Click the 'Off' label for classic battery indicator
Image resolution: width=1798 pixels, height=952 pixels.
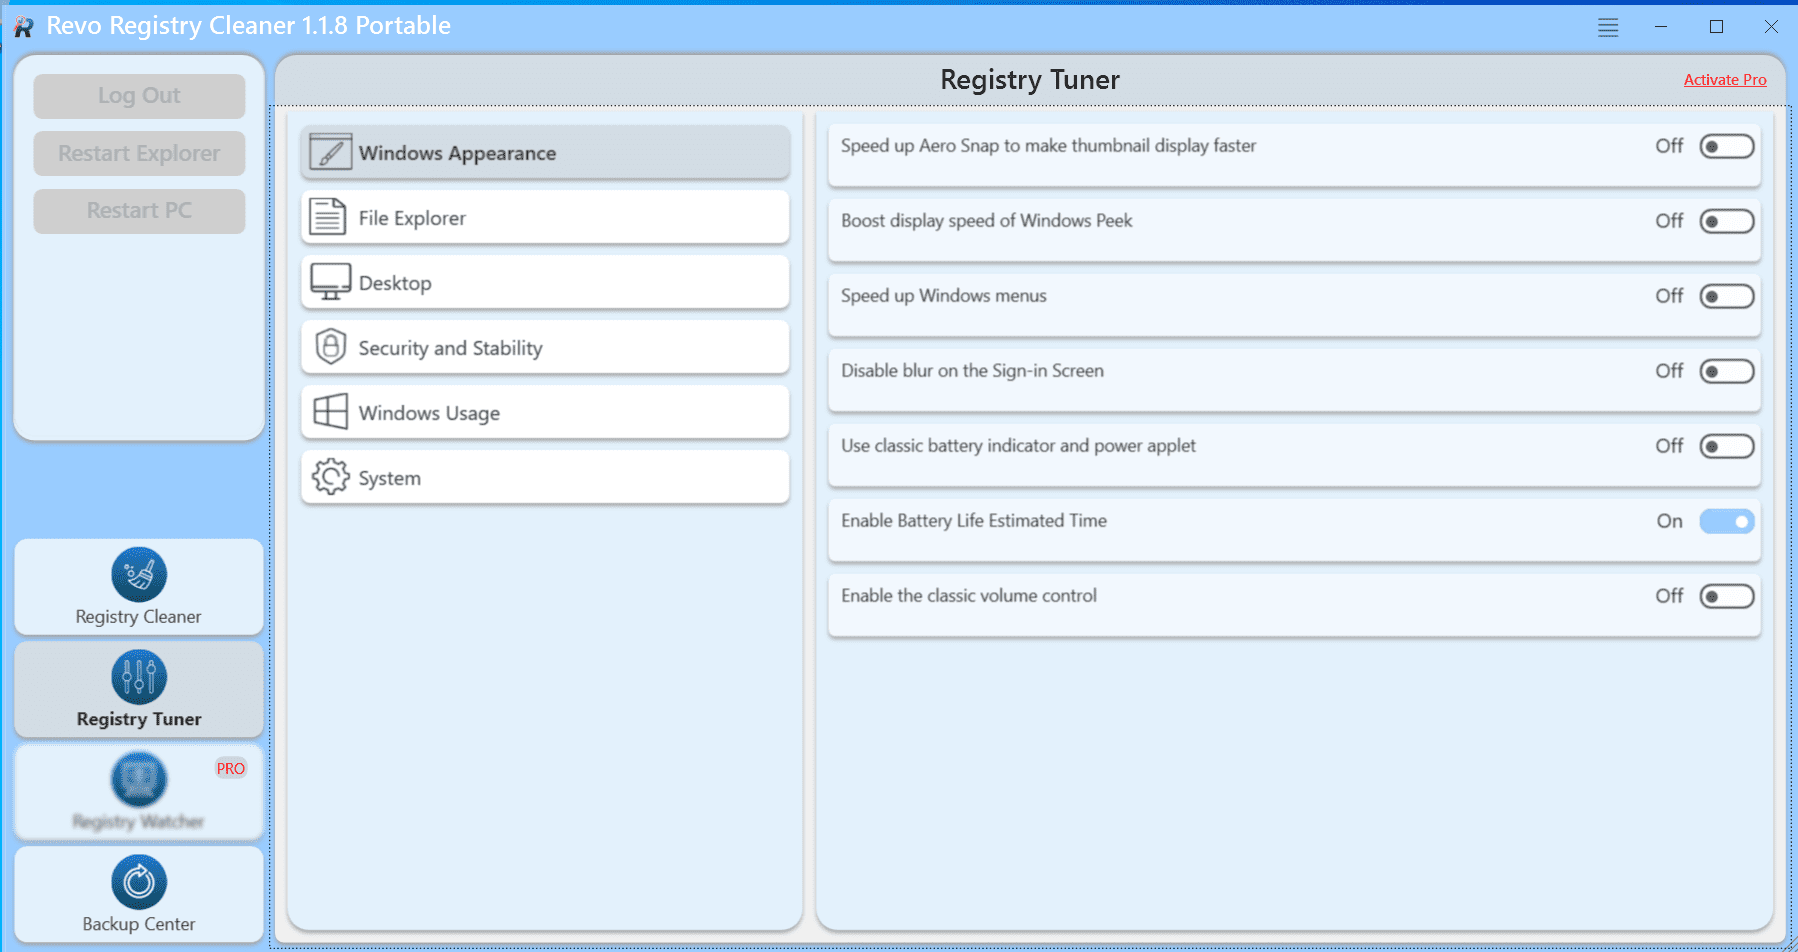(1669, 446)
